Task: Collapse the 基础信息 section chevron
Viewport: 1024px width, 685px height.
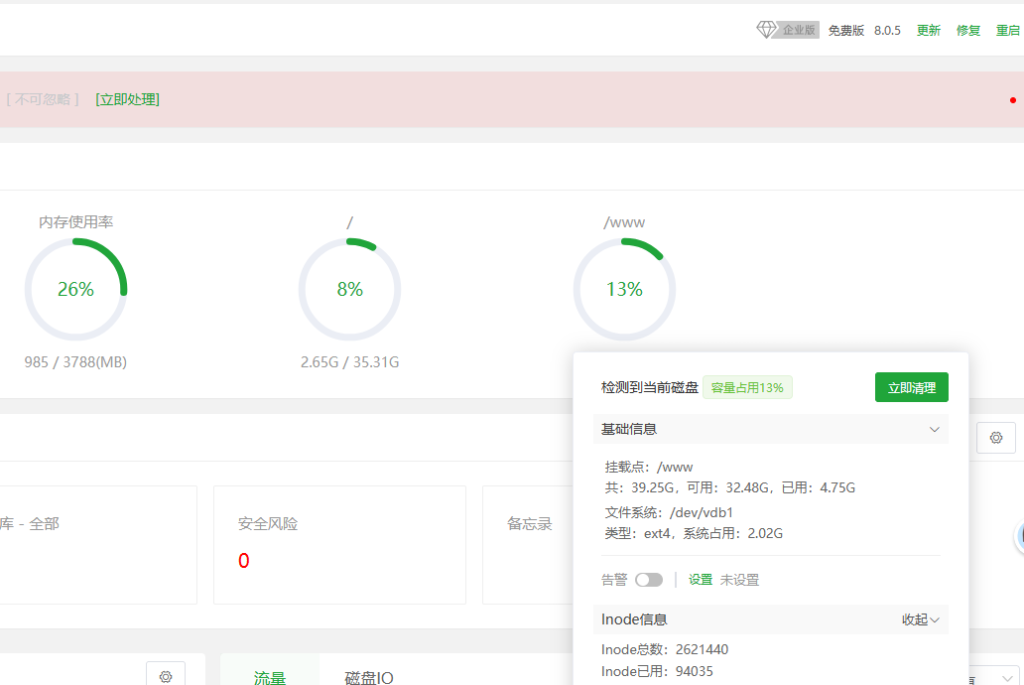Action: (935, 430)
